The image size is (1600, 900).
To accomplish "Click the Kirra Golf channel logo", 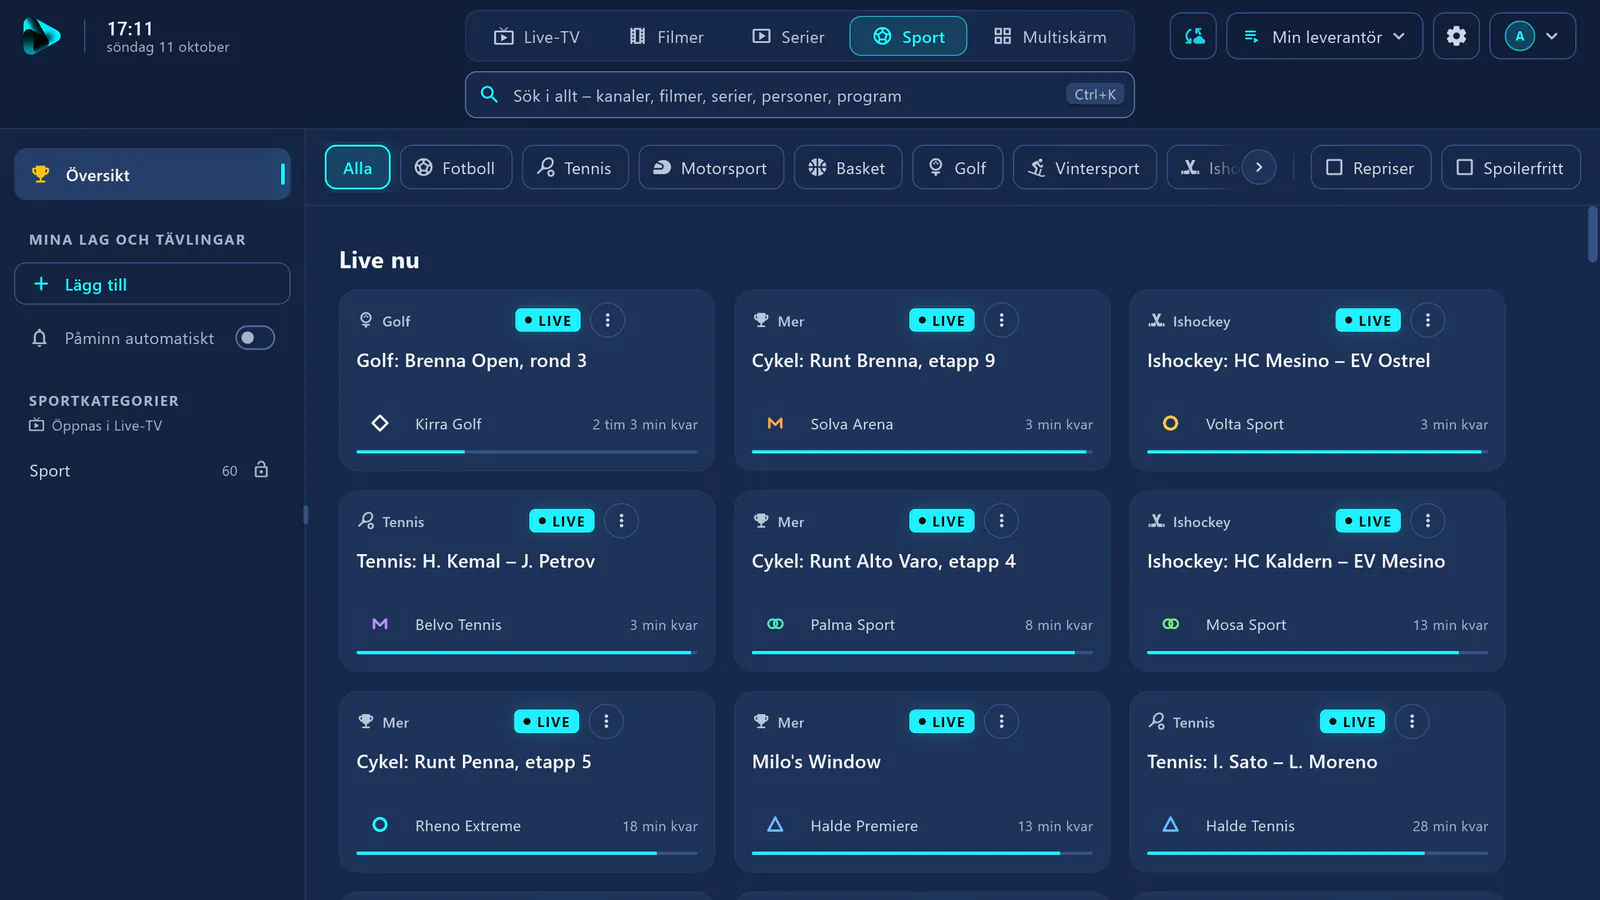I will click(380, 423).
